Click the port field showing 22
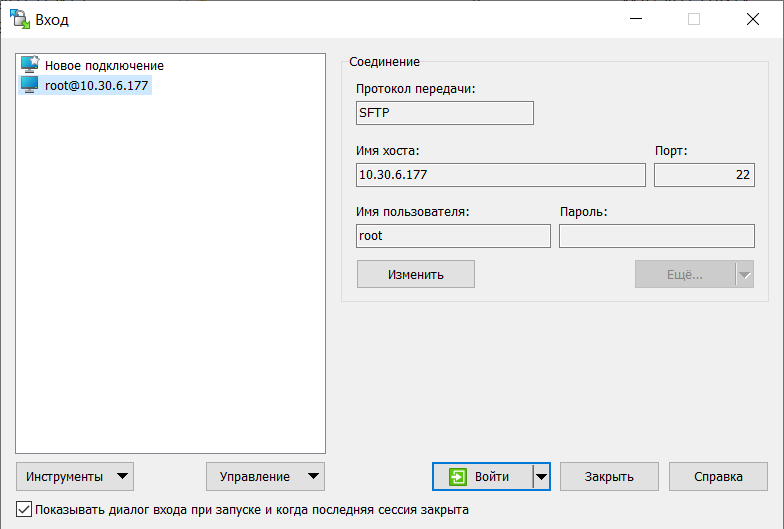Screen dimensions: 784x529 pos(704,175)
